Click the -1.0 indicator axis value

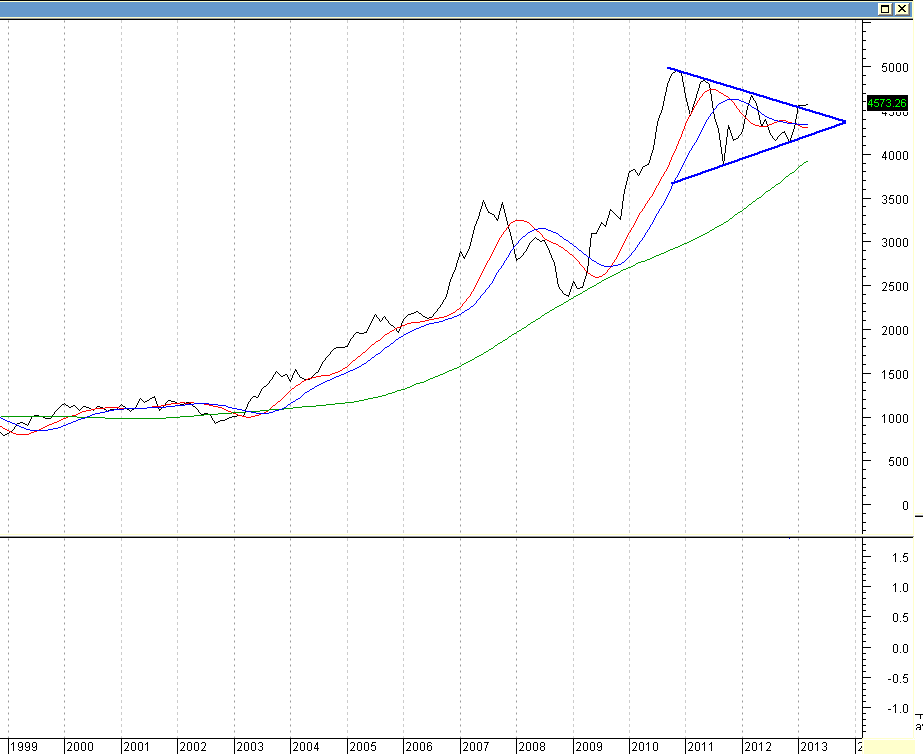898,708
